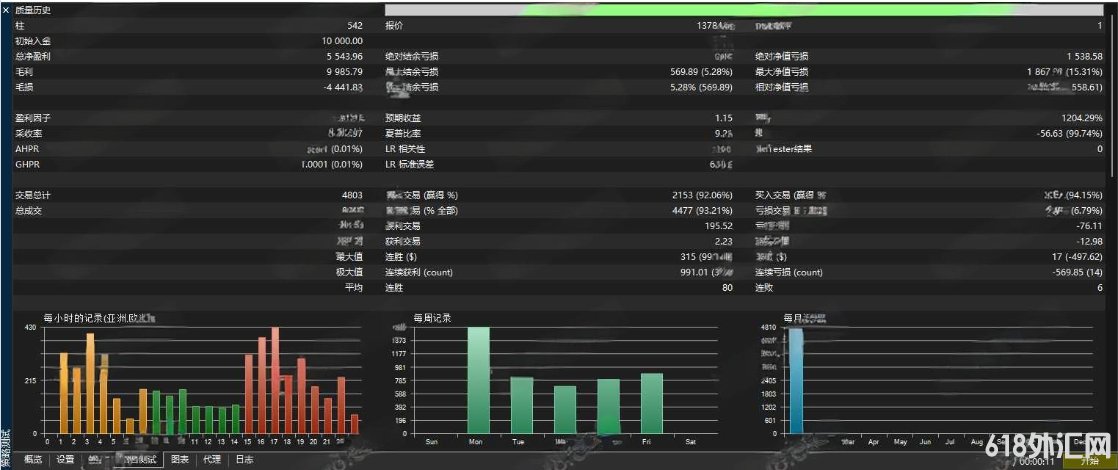1118x470 pixels.
Task: Click the 最大净值亏损 label
Action: pos(782,72)
